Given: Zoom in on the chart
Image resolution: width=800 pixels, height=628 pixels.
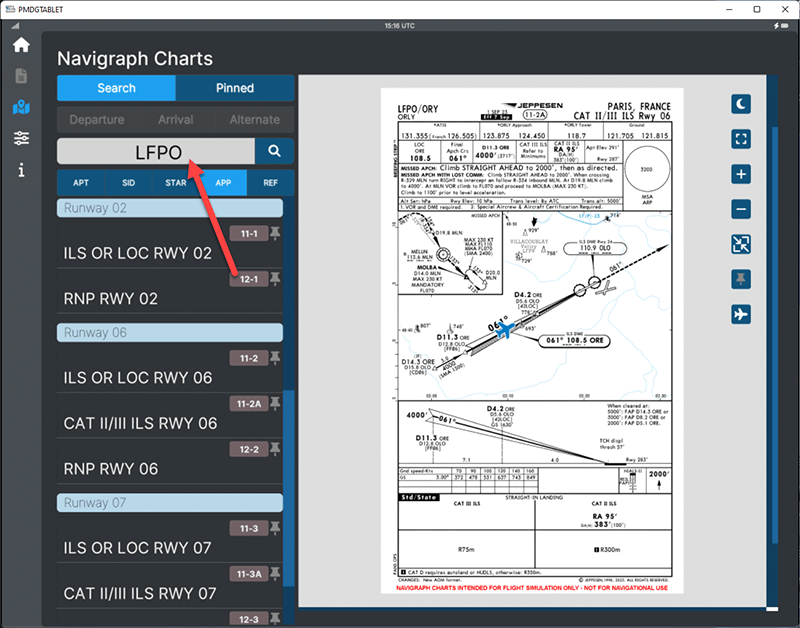Looking at the screenshot, I should click(x=741, y=174).
